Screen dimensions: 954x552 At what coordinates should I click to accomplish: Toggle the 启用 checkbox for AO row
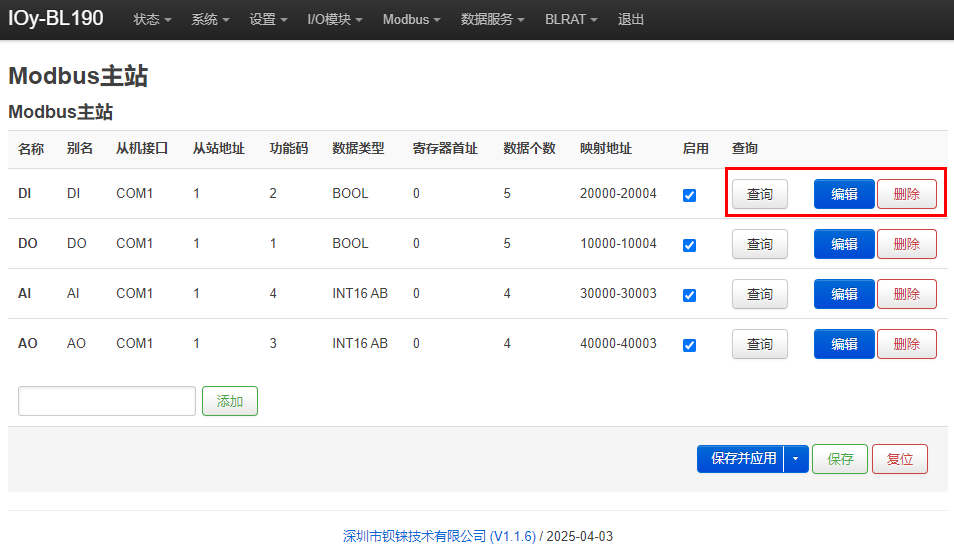pos(689,345)
